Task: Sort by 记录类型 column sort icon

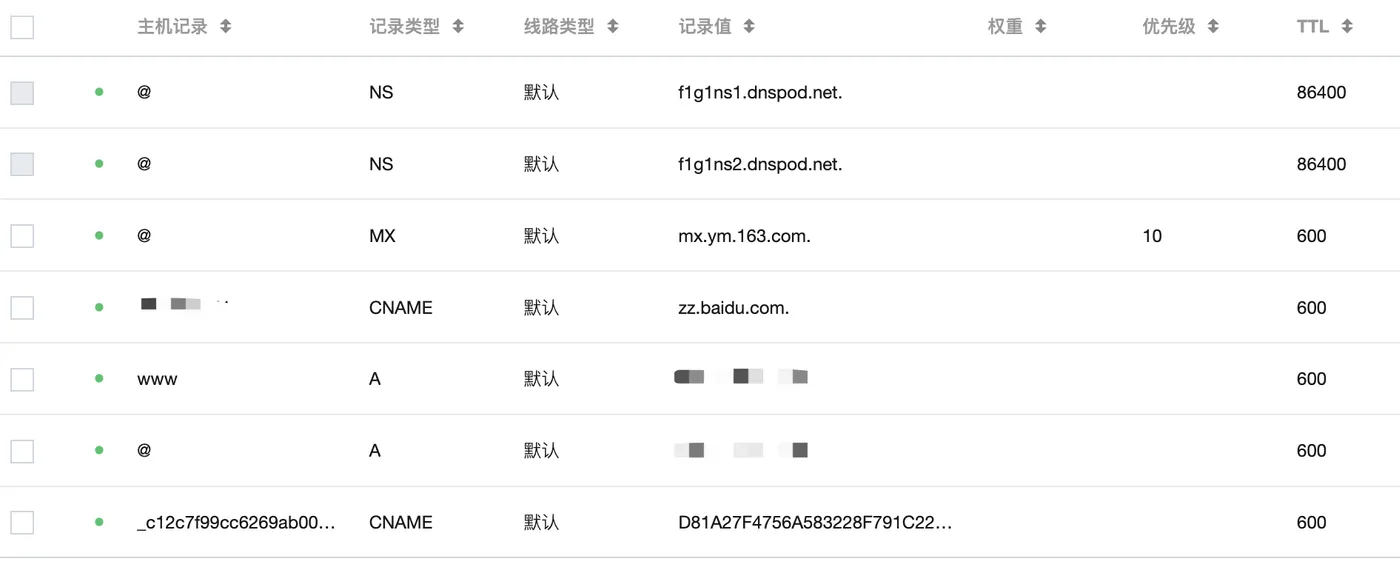Action: [458, 27]
